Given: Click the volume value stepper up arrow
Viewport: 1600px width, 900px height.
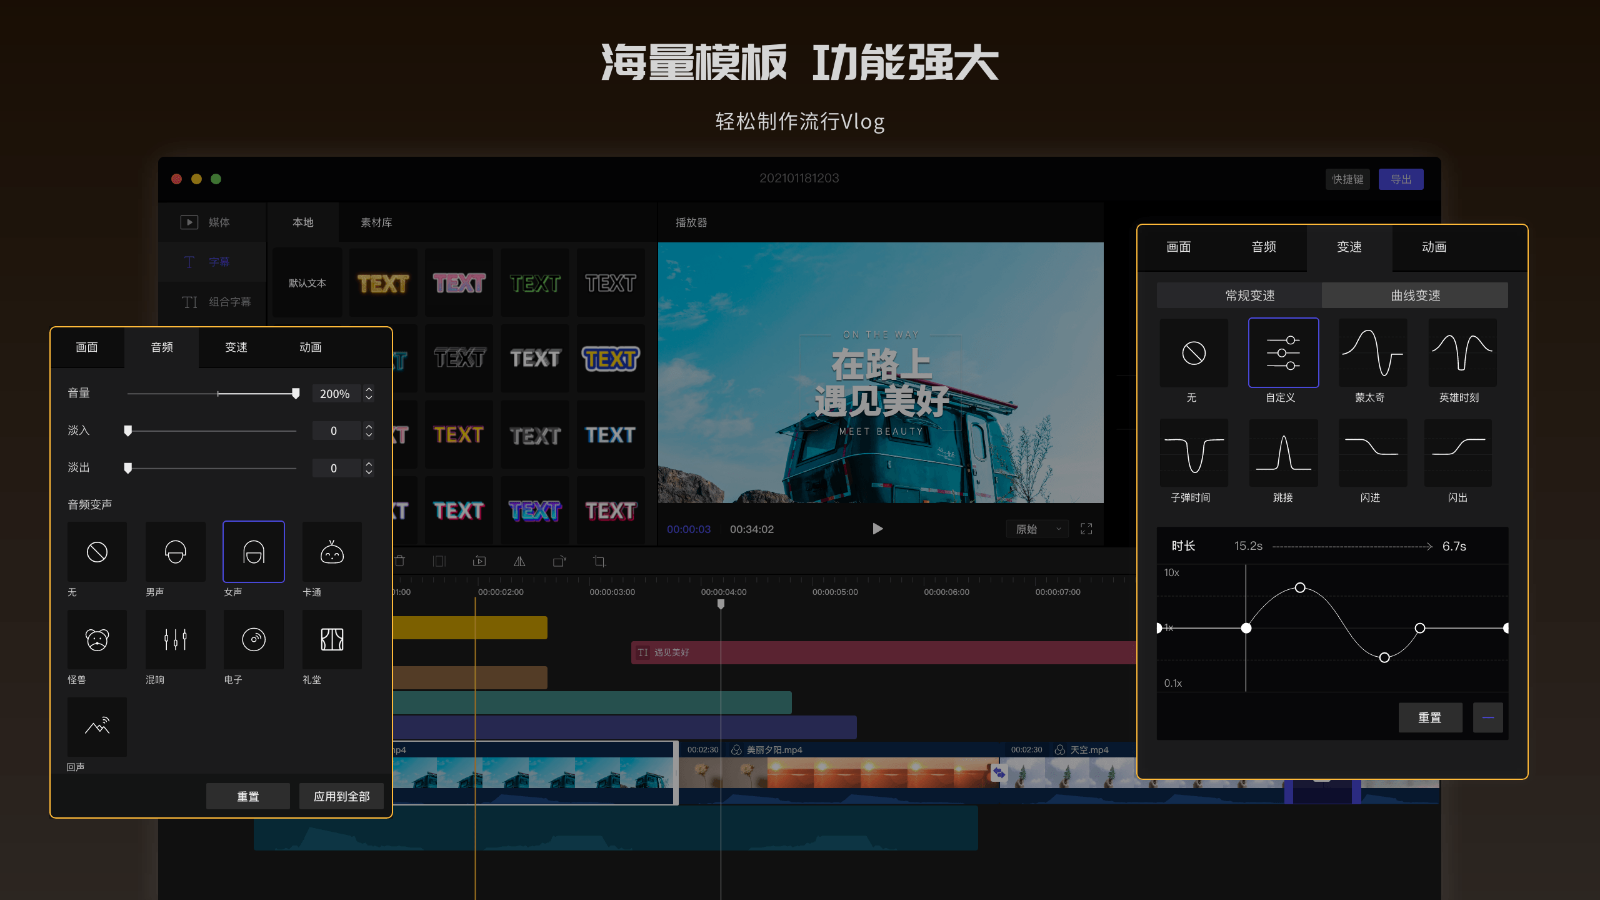Looking at the screenshot, I should pos(368,389).
